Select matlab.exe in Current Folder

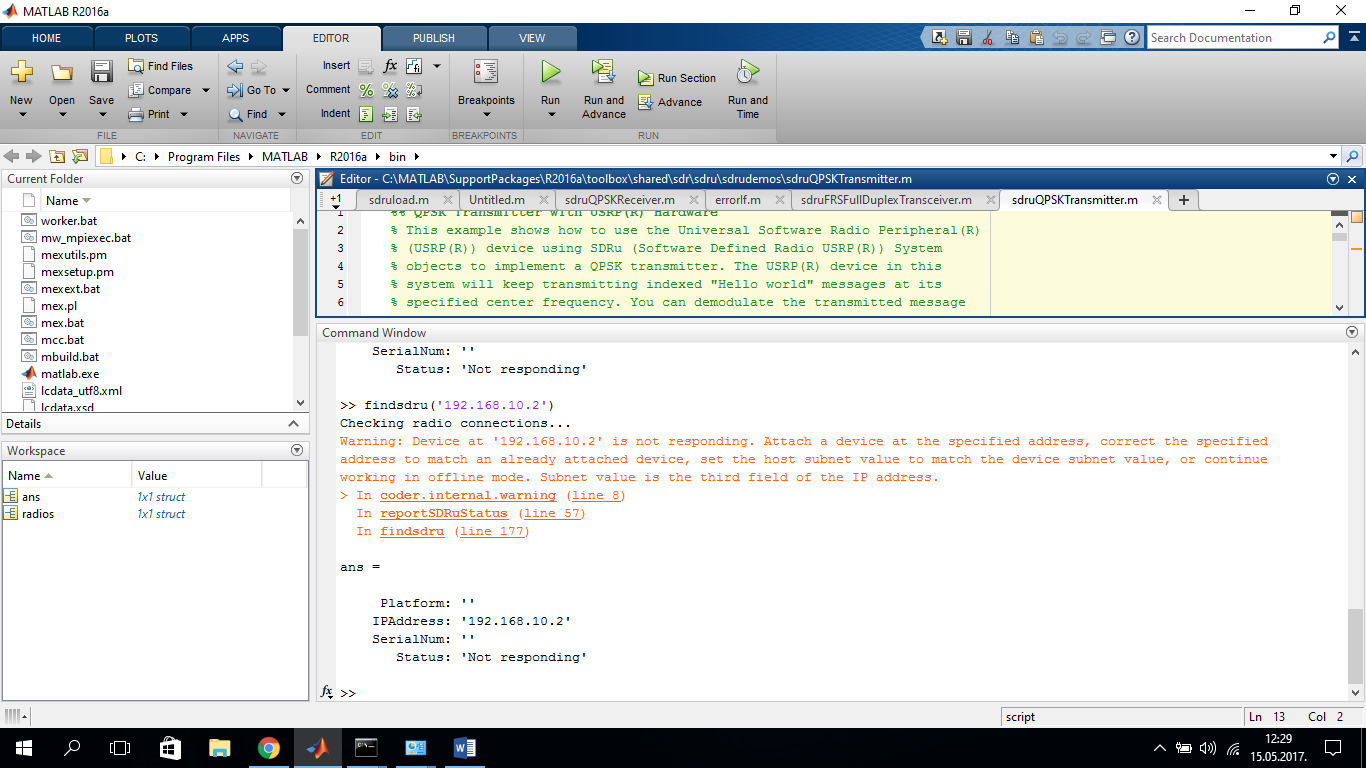[70, 374]
